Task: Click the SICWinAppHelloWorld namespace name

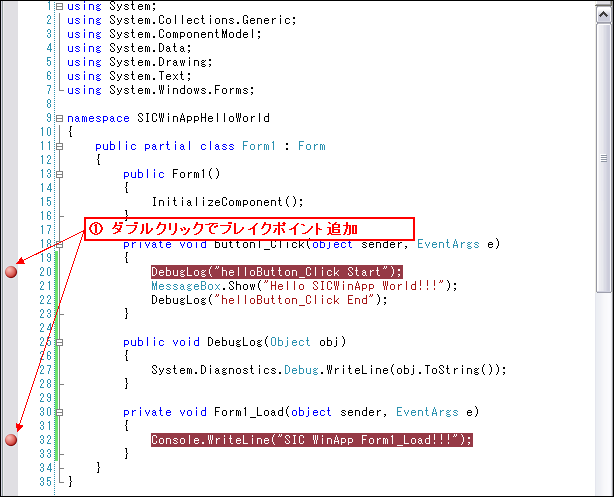Action: (203, 118)
